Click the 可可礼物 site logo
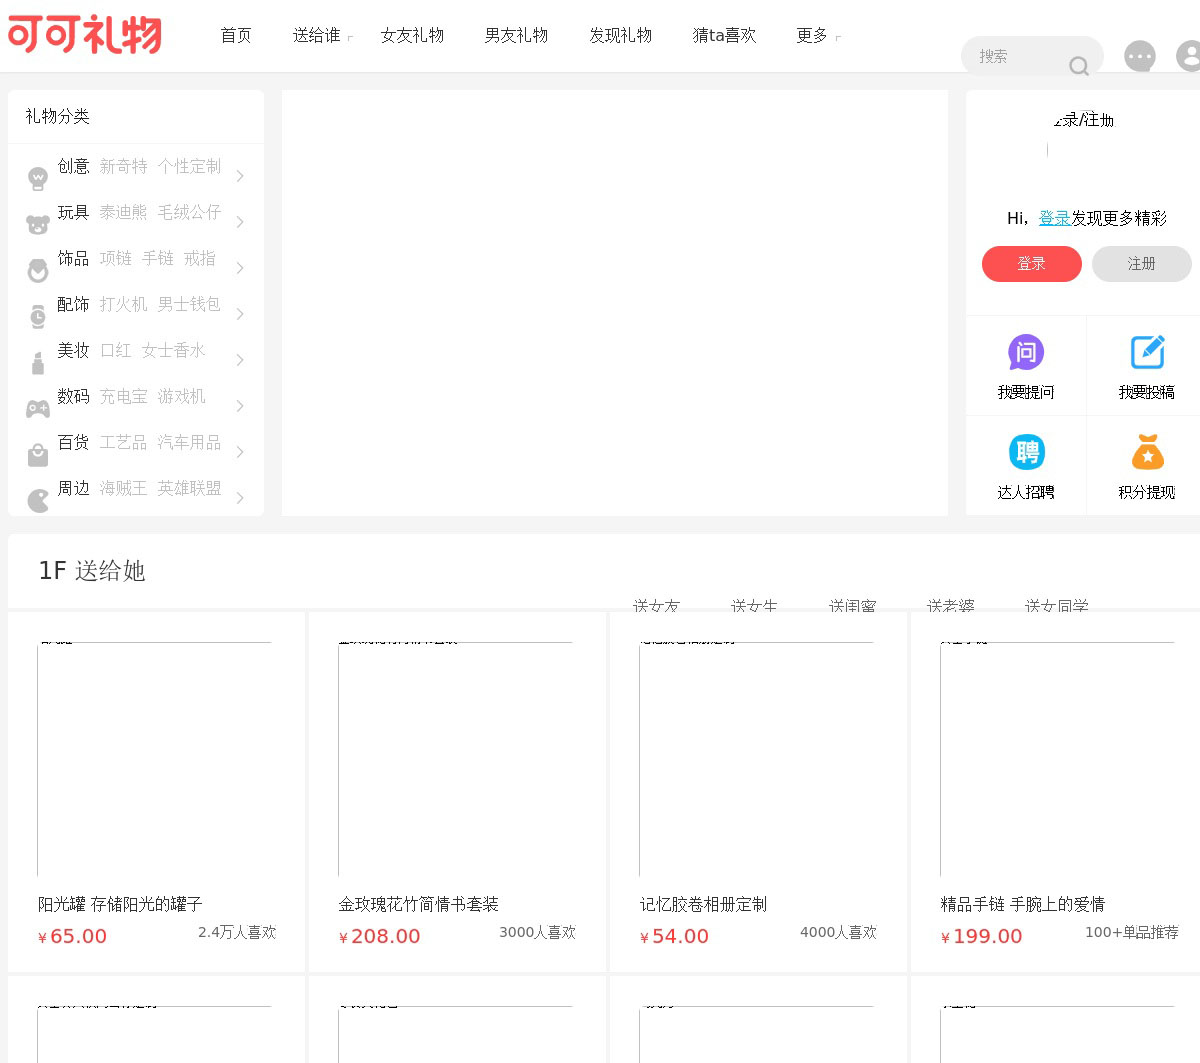Image resolution: width=1200 pixels, height=1063 pixels. pyautogui.click(x=85, y=35)
